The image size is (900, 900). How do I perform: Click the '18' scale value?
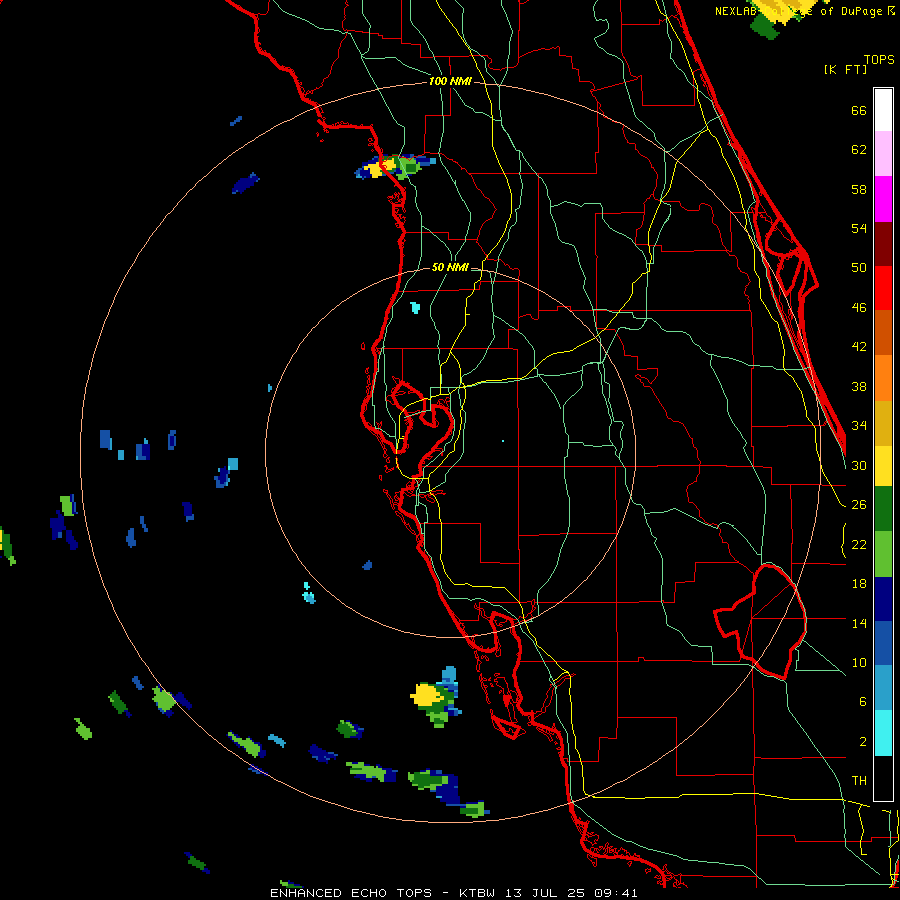(859, 584)
